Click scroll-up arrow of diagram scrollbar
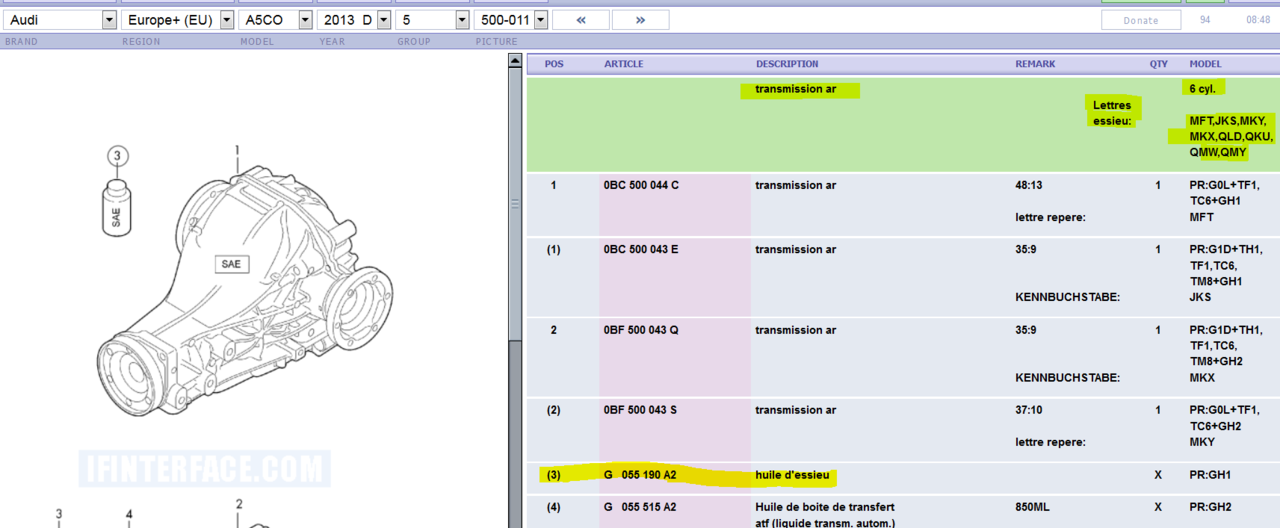Image resolution: width=1280 pixels, height=528 pixels. click(x=515, y=62)
